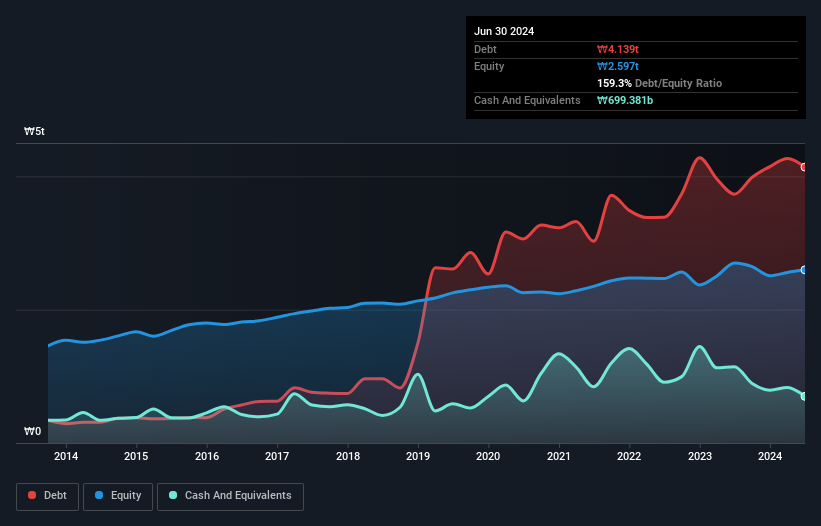821x526 pixels.
Task: Click the 2022 x-axis label
Action: [629, 456]
